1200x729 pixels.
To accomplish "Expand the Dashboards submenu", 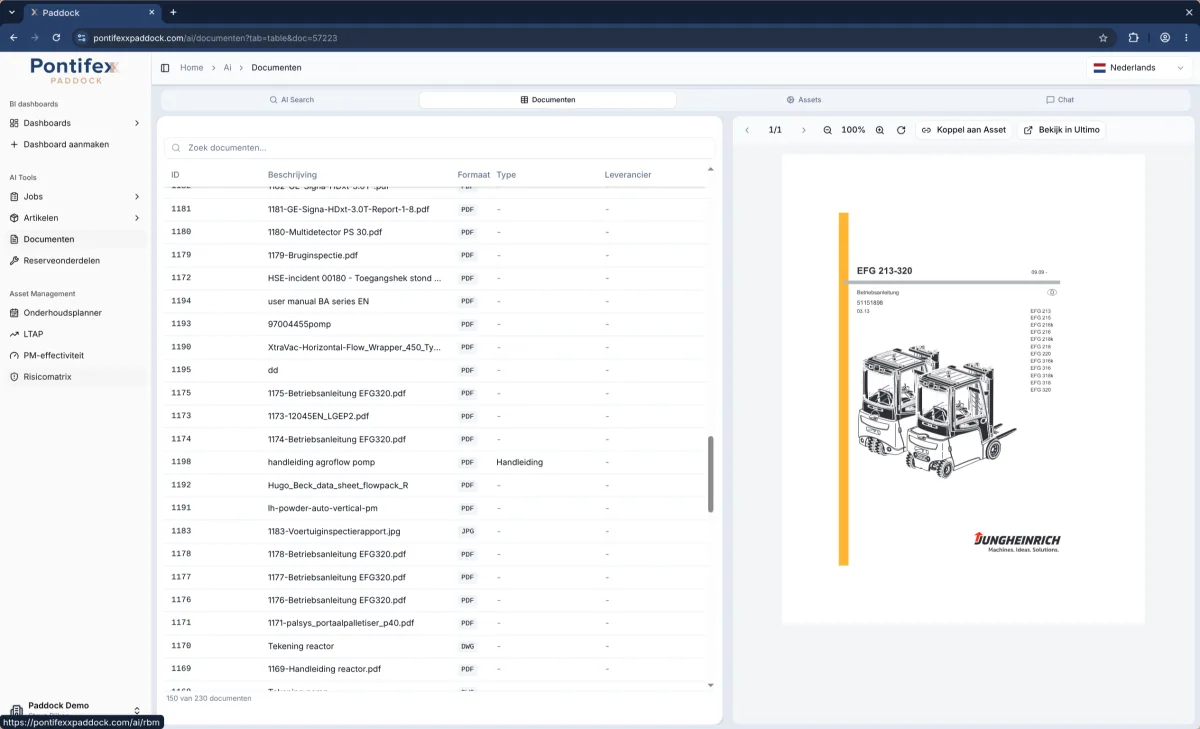I will click(x=137, y=123).
